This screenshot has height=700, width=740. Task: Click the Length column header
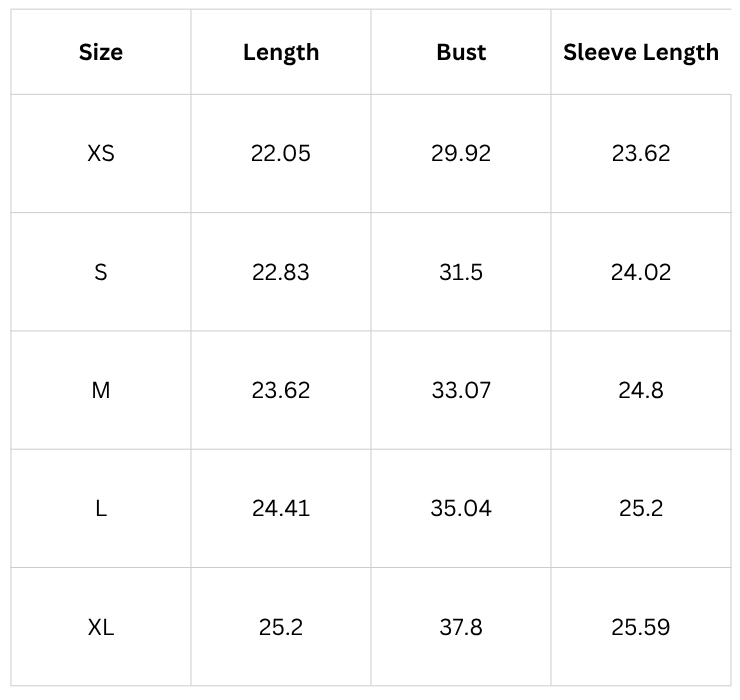pos(281,52)
